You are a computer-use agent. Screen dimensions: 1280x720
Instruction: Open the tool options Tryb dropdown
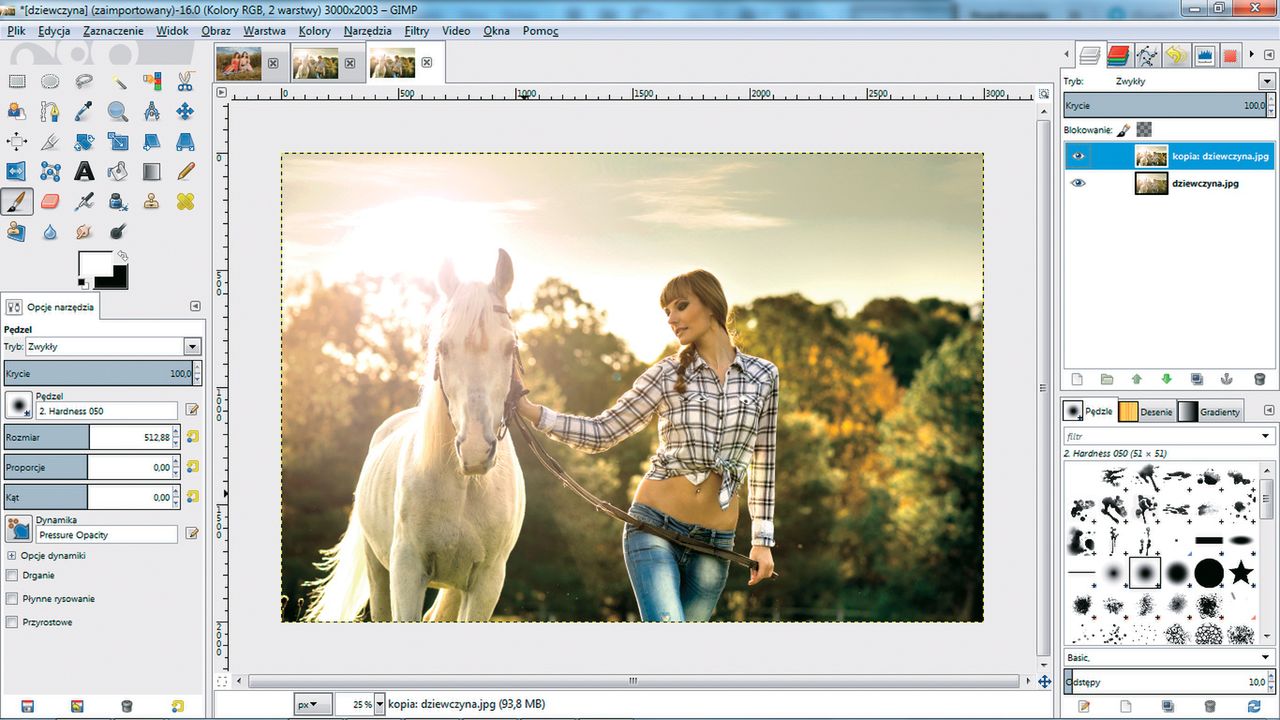[192, 346]
